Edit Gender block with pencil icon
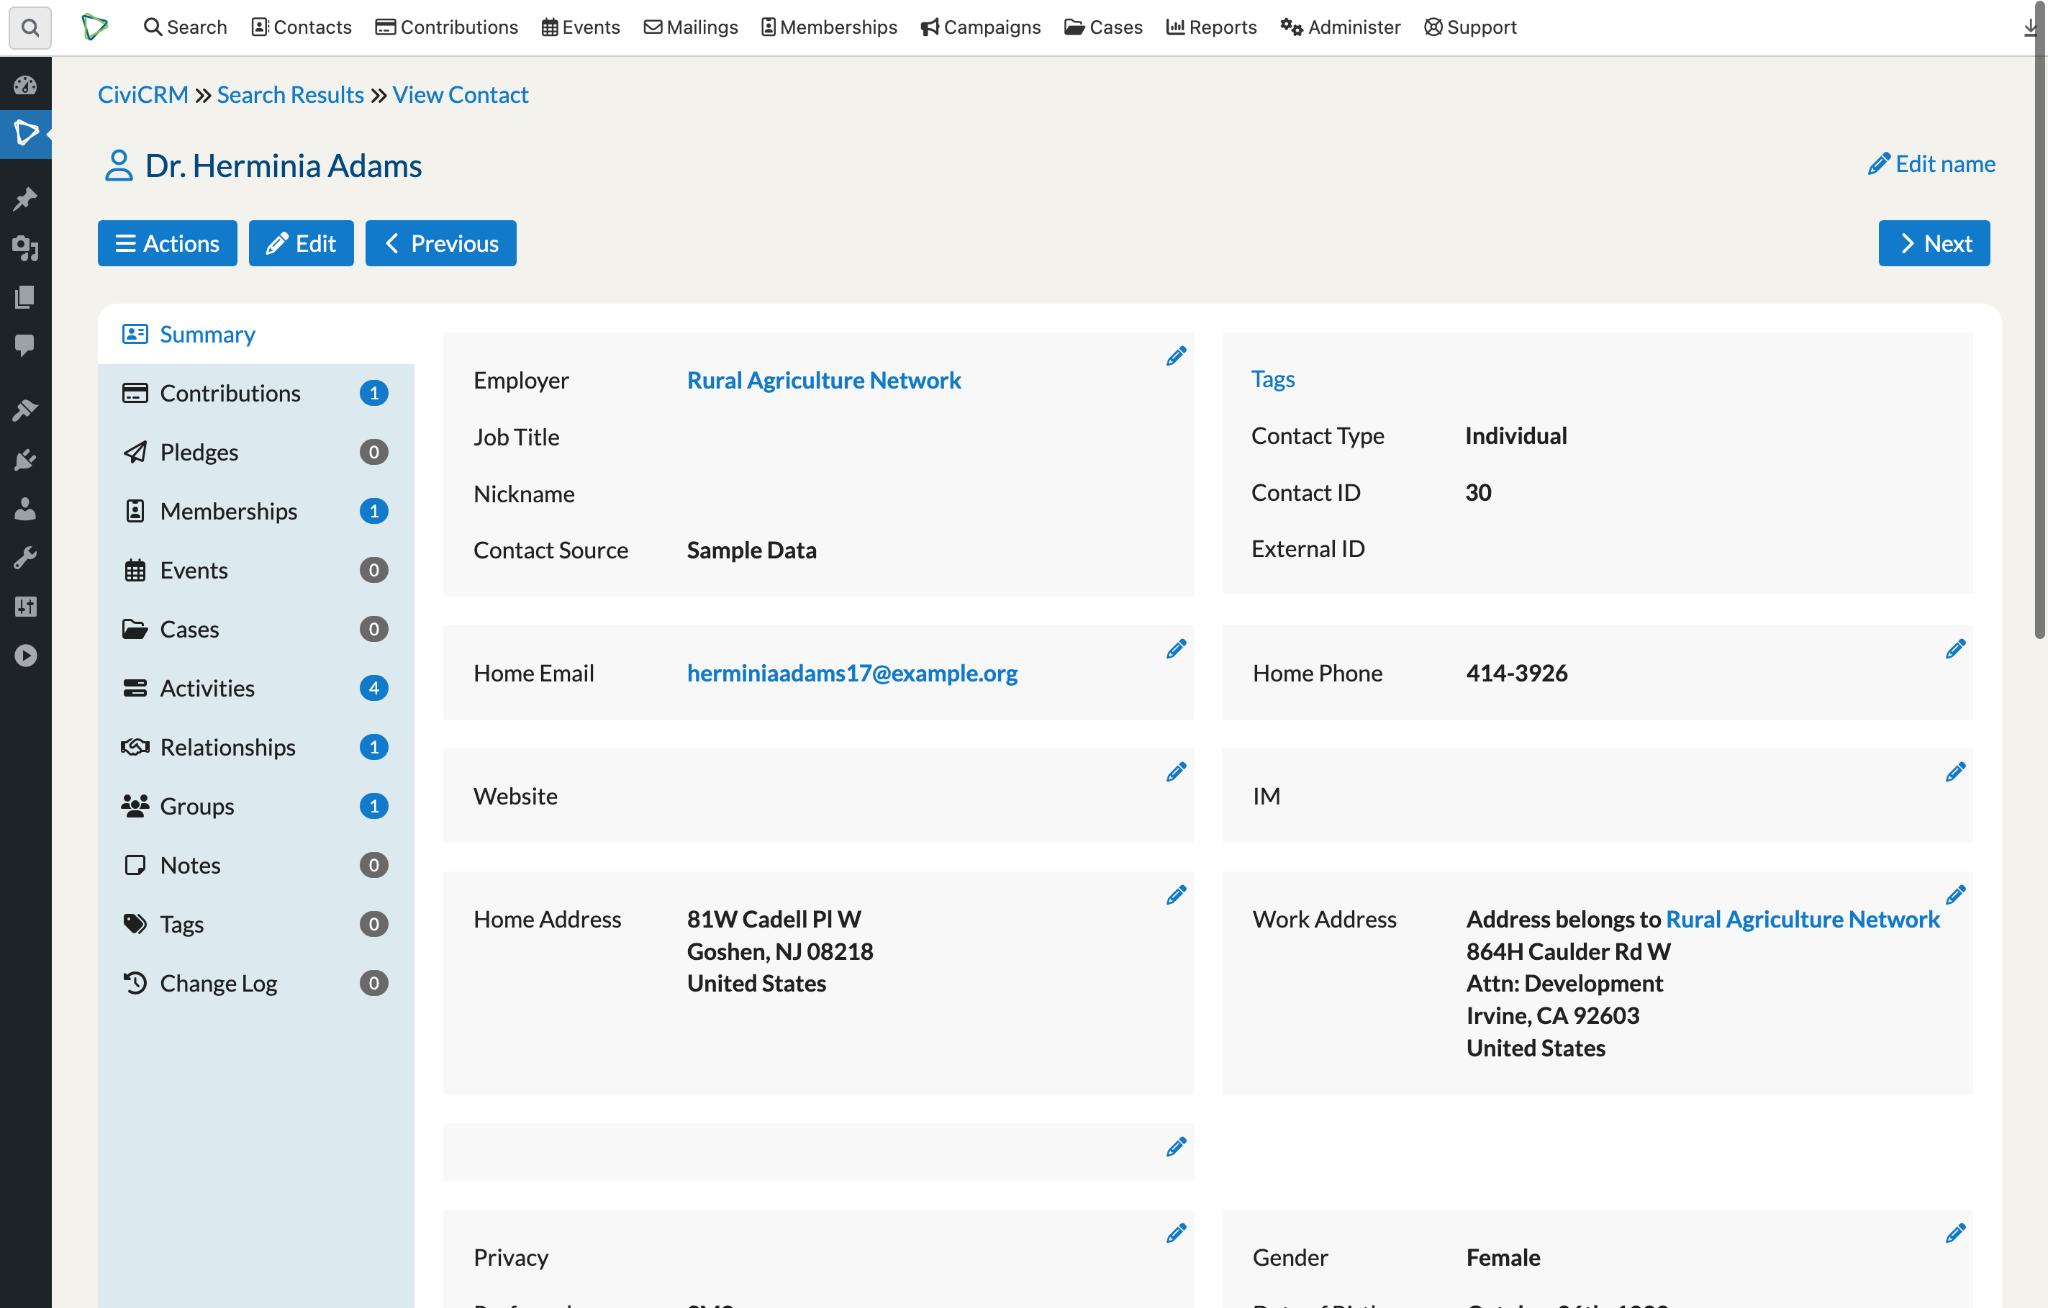2048x1308 pixels. point(1956,1233)
